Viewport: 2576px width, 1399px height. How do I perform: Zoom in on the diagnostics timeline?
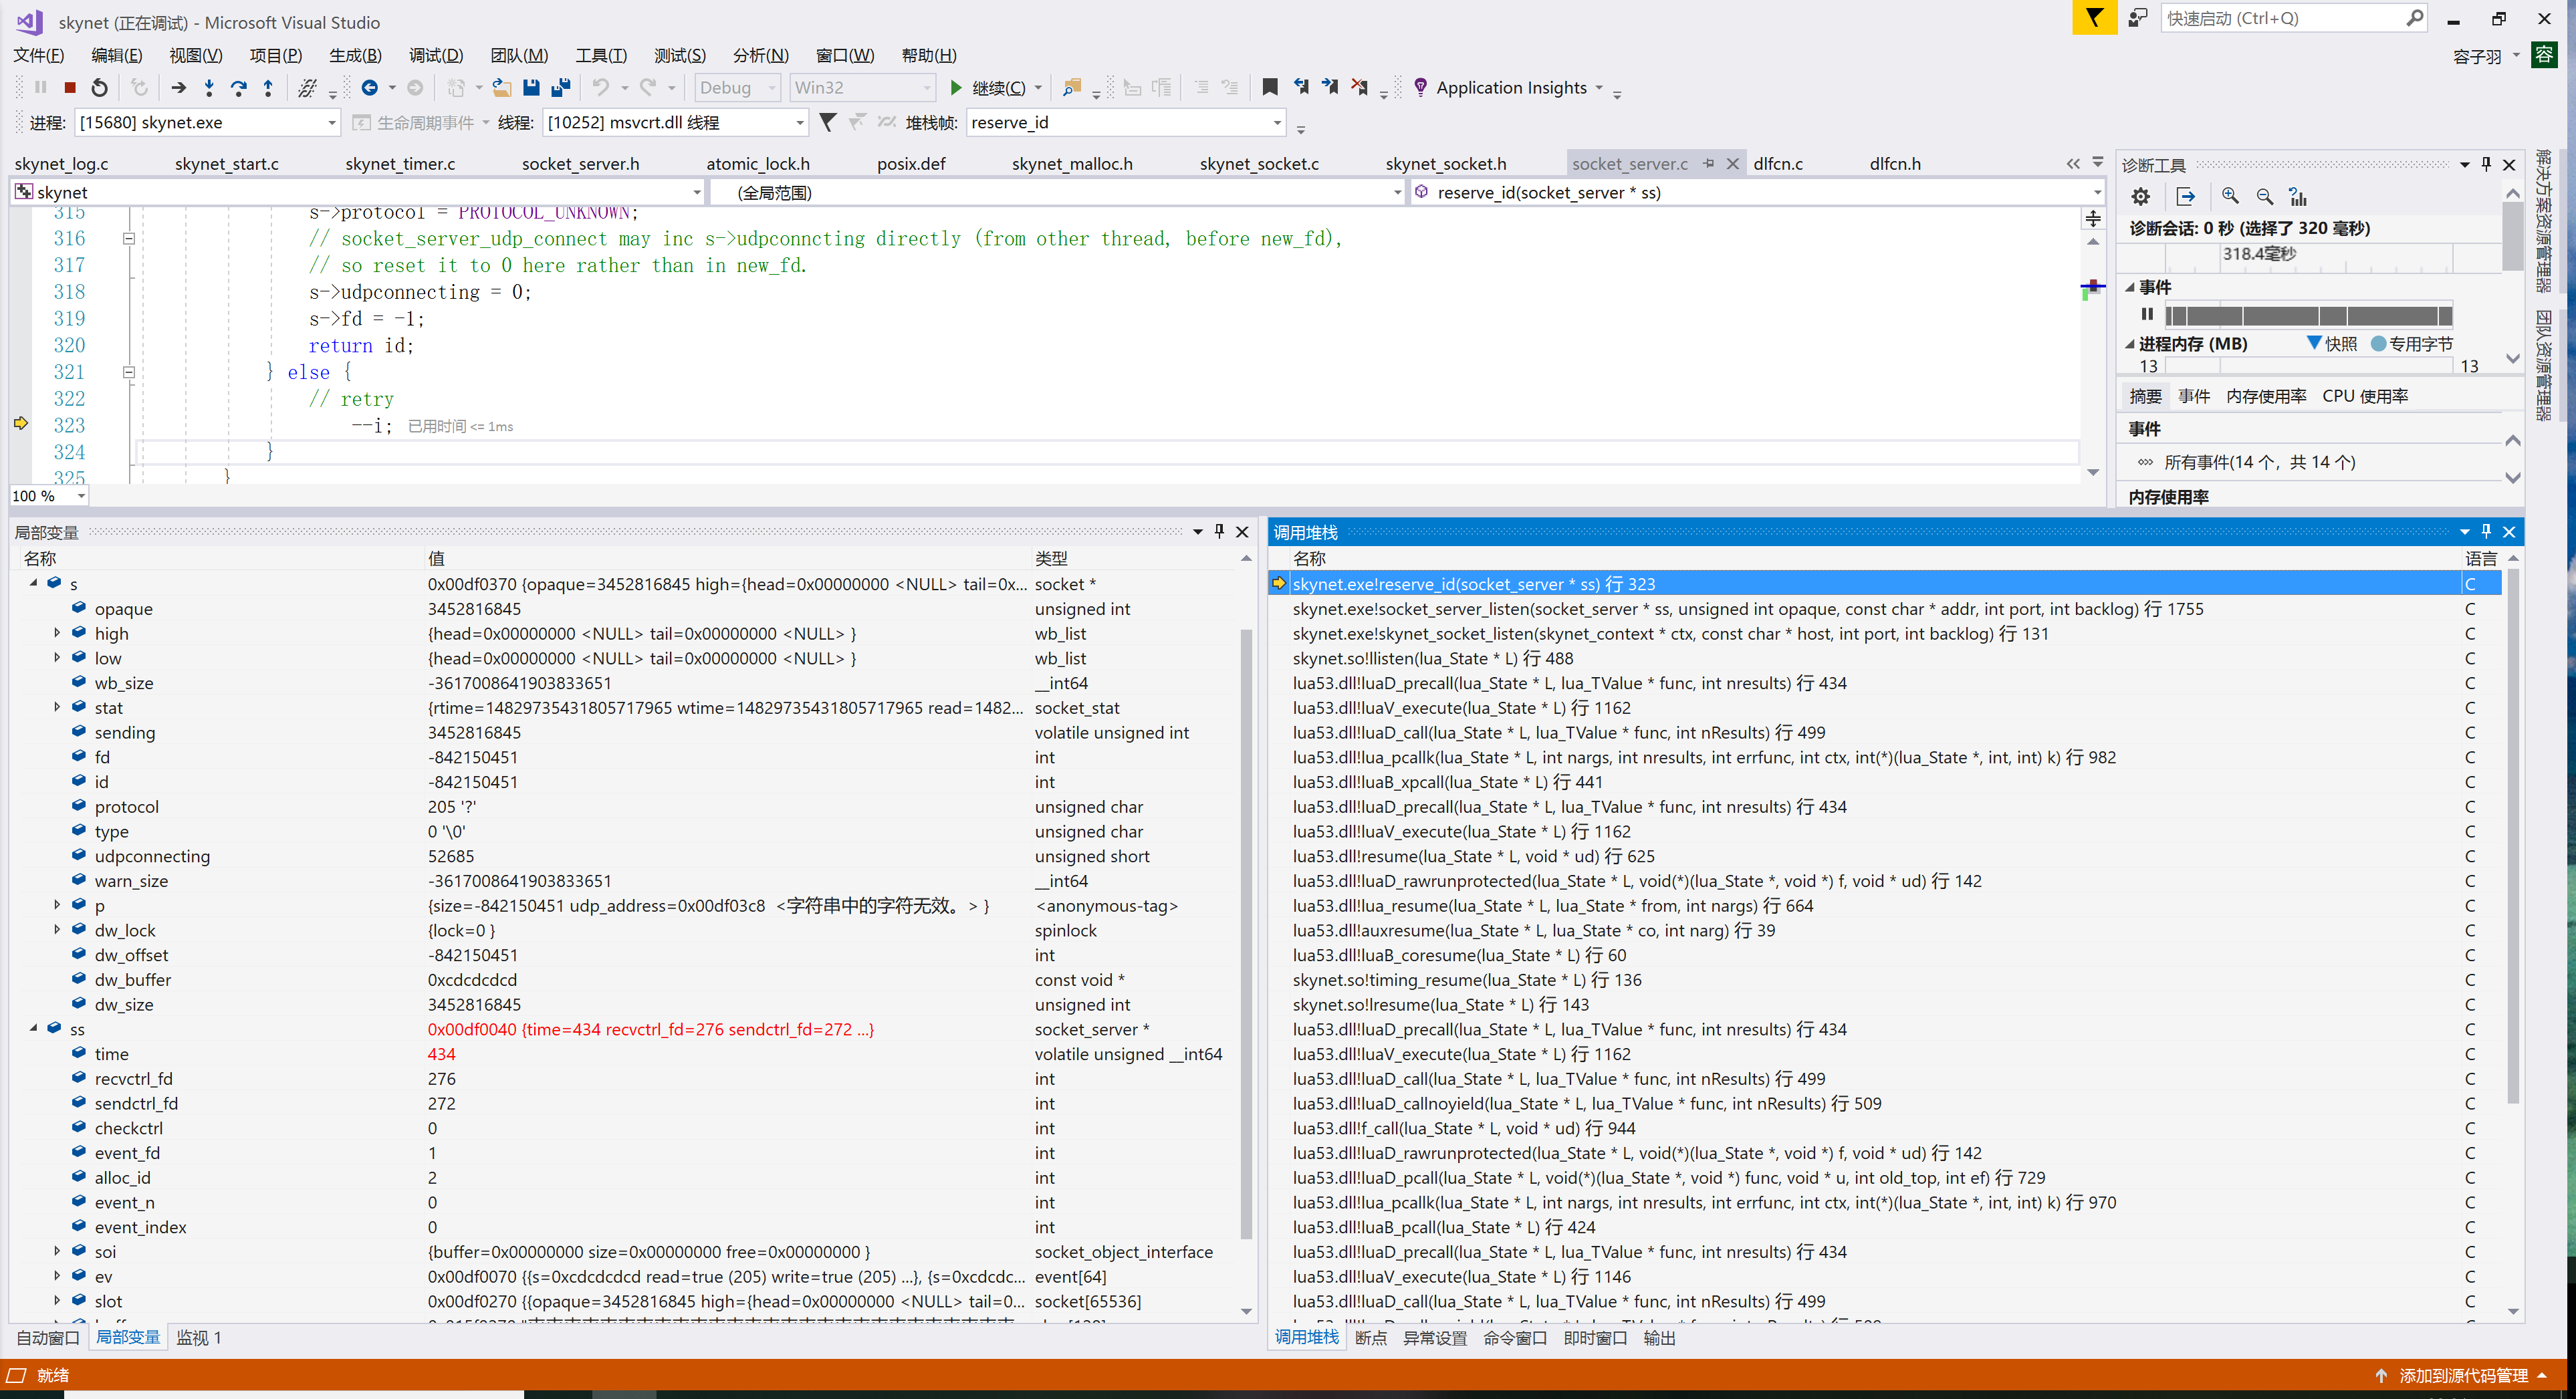[x=2230, y=196]
